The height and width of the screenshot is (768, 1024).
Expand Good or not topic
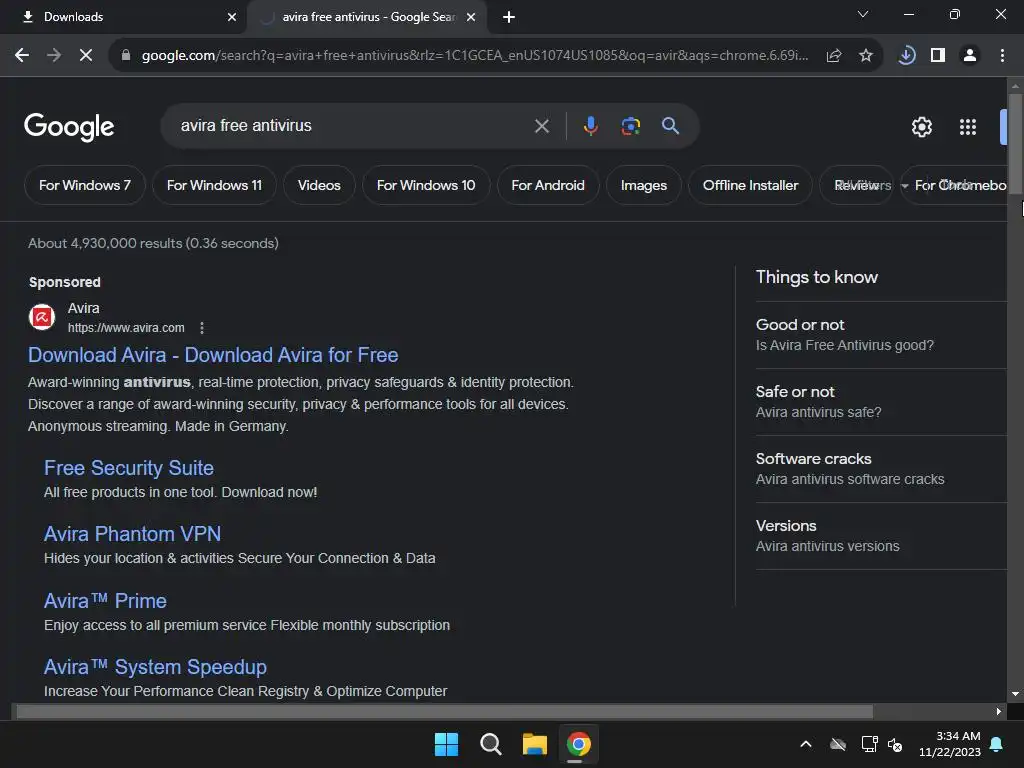tap(881, 335)
